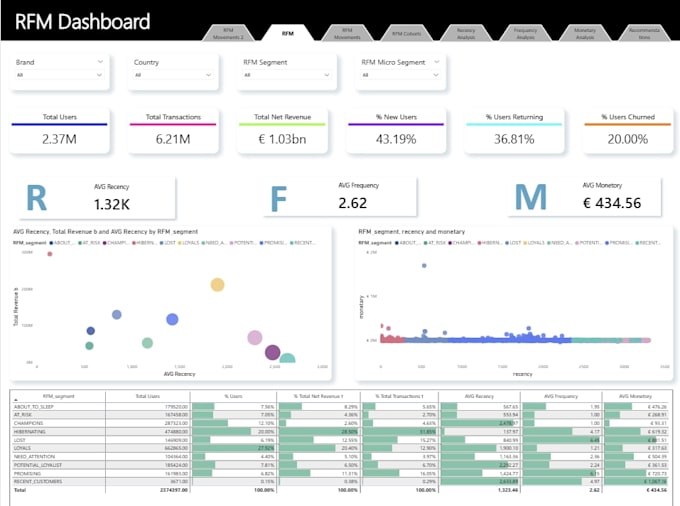Screen dimensions: 680x506
Task: Open the Monetary Analysis tab
Action: coord(585,33)
